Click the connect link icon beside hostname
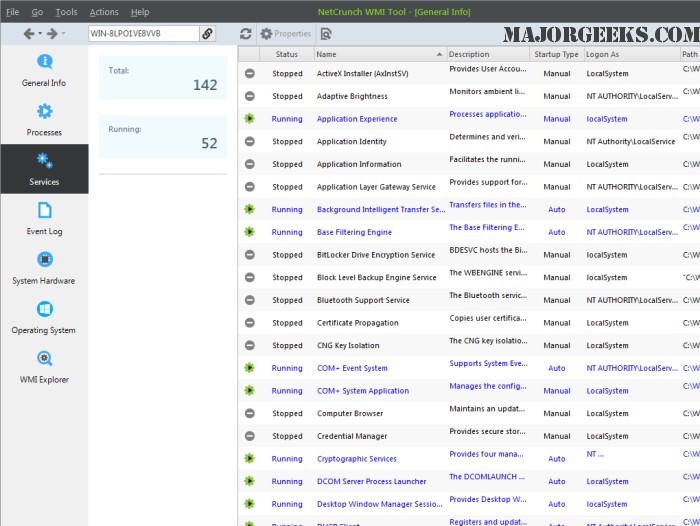Image resolution: width=700 pixels, height=526 pixels. (207, 33)
